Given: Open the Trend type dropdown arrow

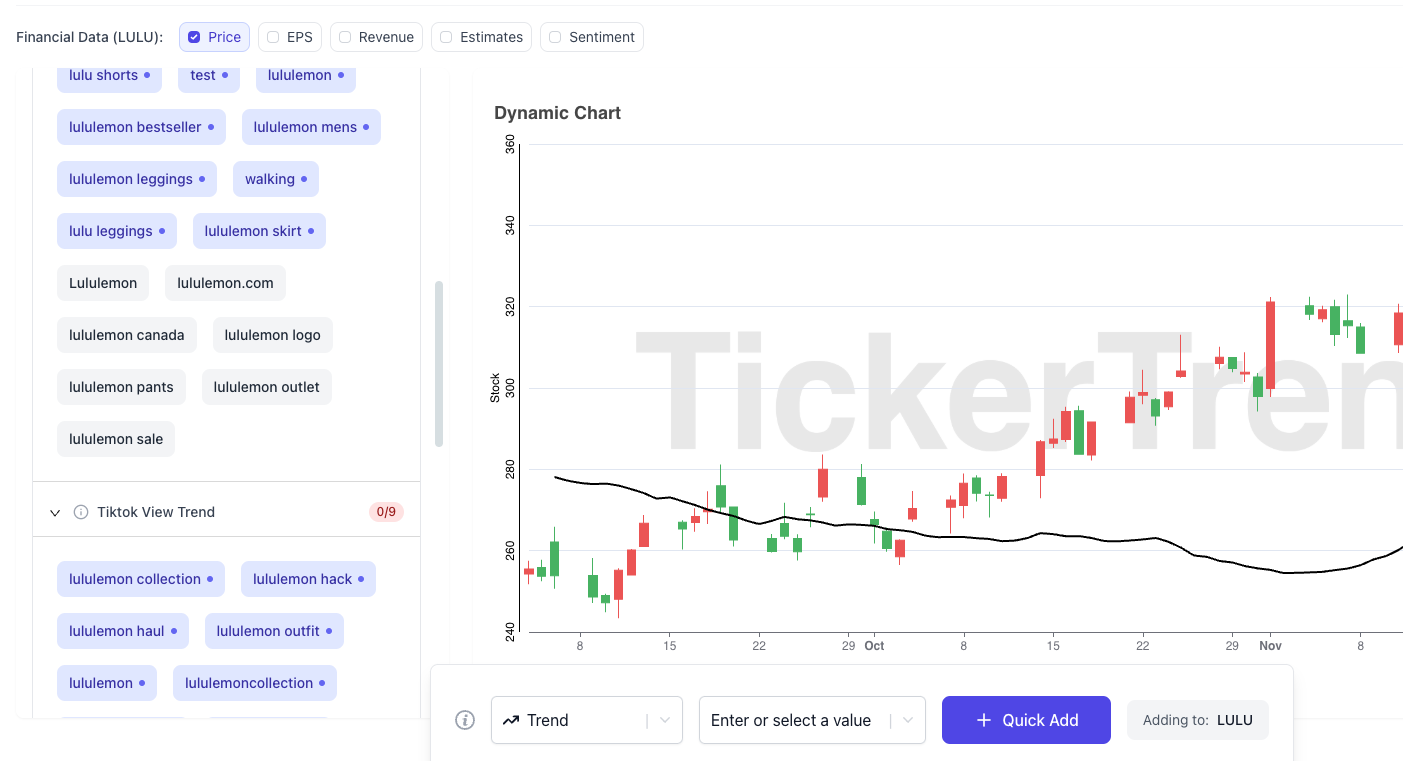Looking at the screenshot, I should click(665, 720).
